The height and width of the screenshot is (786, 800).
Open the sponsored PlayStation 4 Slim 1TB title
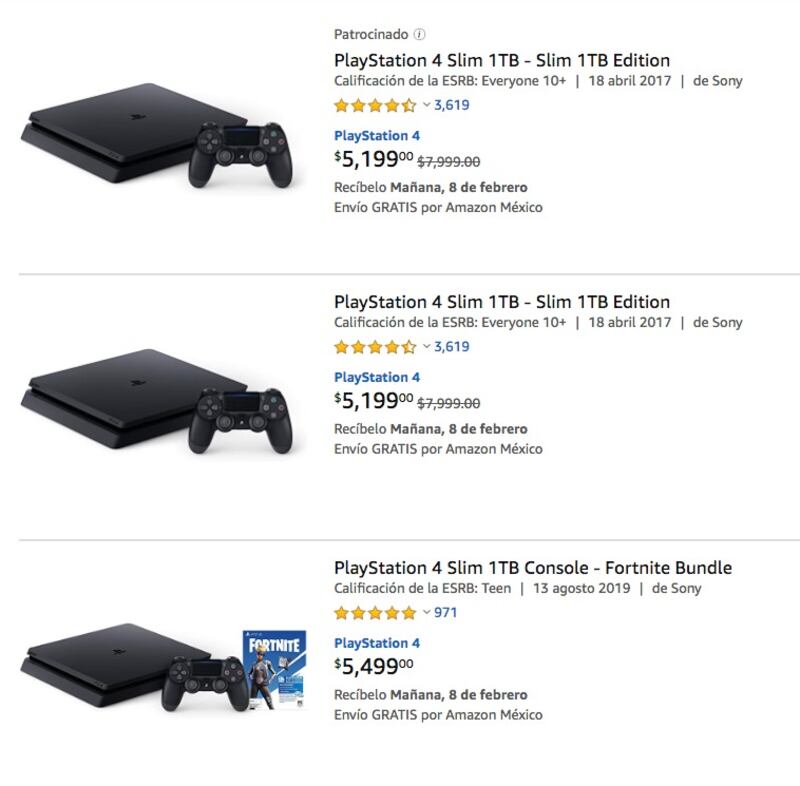pyautogui.click(x=502, y=60)
